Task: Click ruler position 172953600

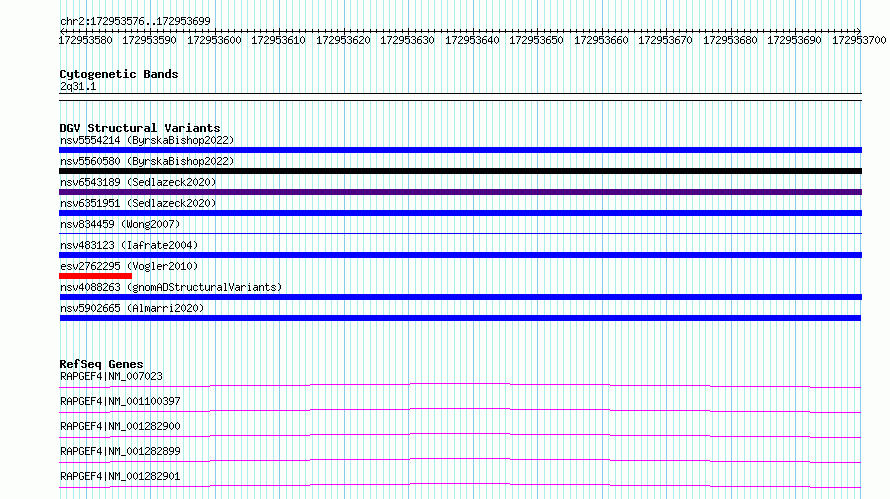Action: pos(214,40)
